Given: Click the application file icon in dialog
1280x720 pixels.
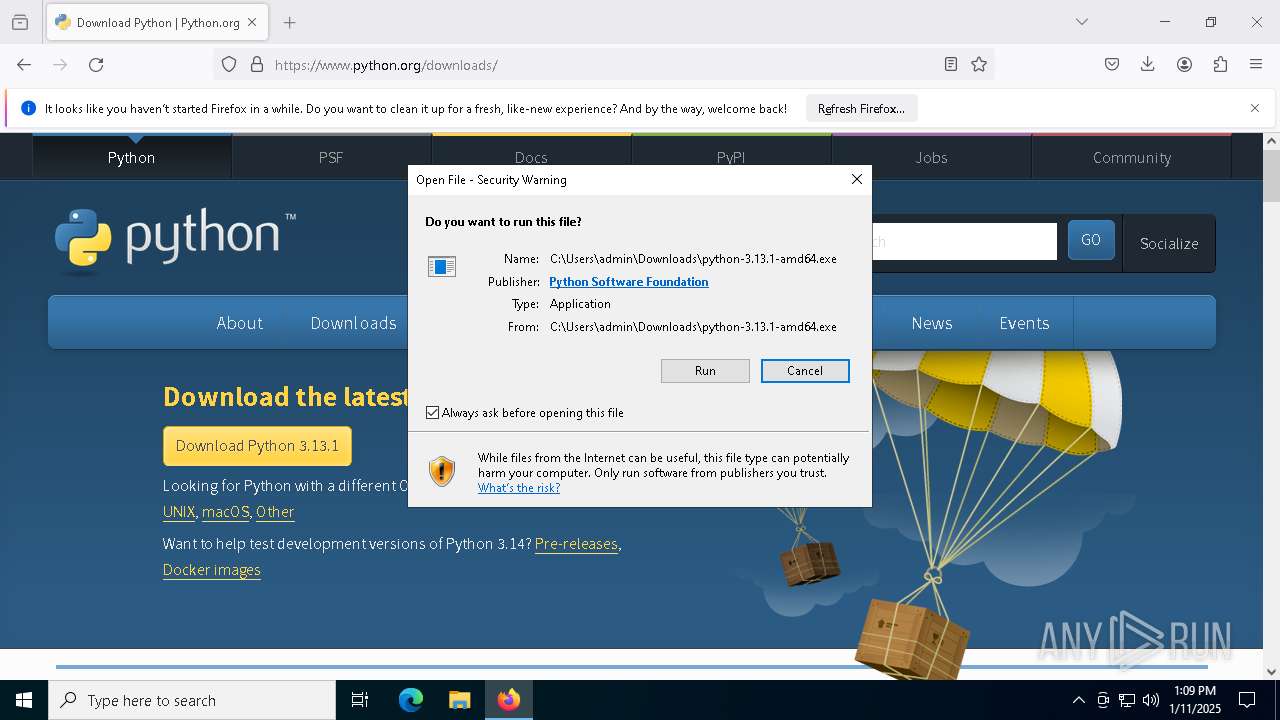Looking at the screenshot, I should (x=442, y=266).
